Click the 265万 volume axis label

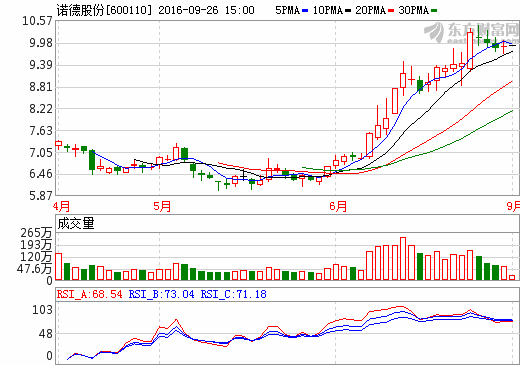click(x=36, y=233)
